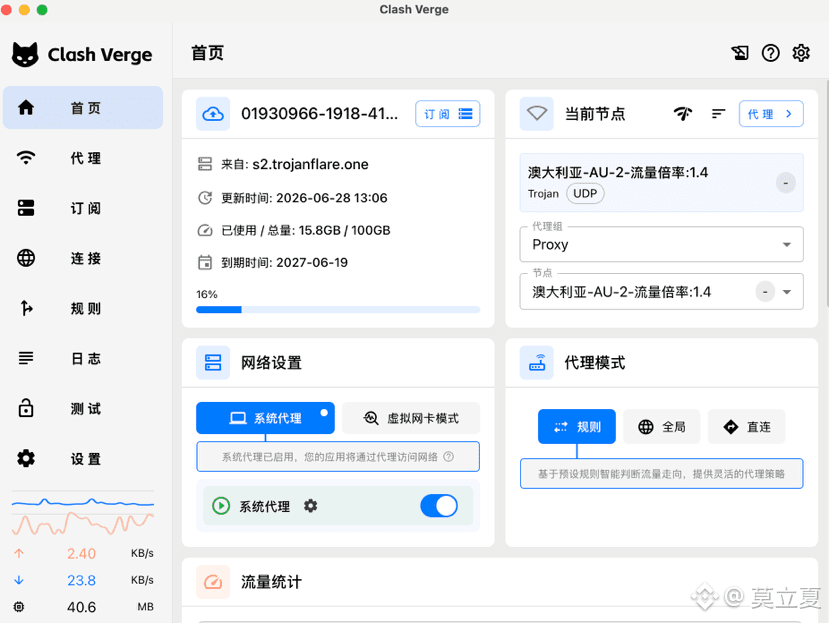
Task: Click the diamond current node icon
Action: [x=537, y=114]
